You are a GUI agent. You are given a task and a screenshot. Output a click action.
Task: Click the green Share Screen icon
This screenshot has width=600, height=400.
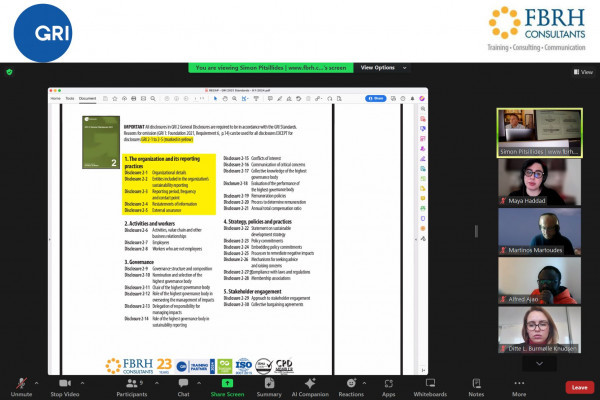tap(227, 383)
